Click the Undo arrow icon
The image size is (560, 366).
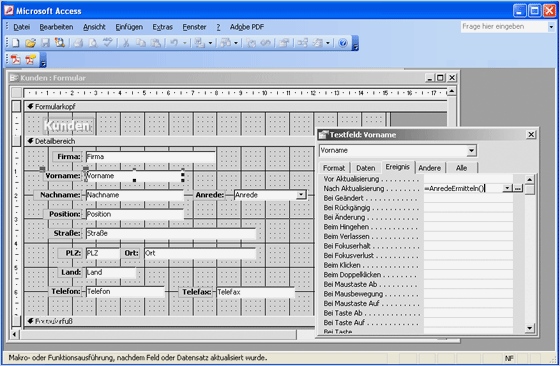coord(174,43)
